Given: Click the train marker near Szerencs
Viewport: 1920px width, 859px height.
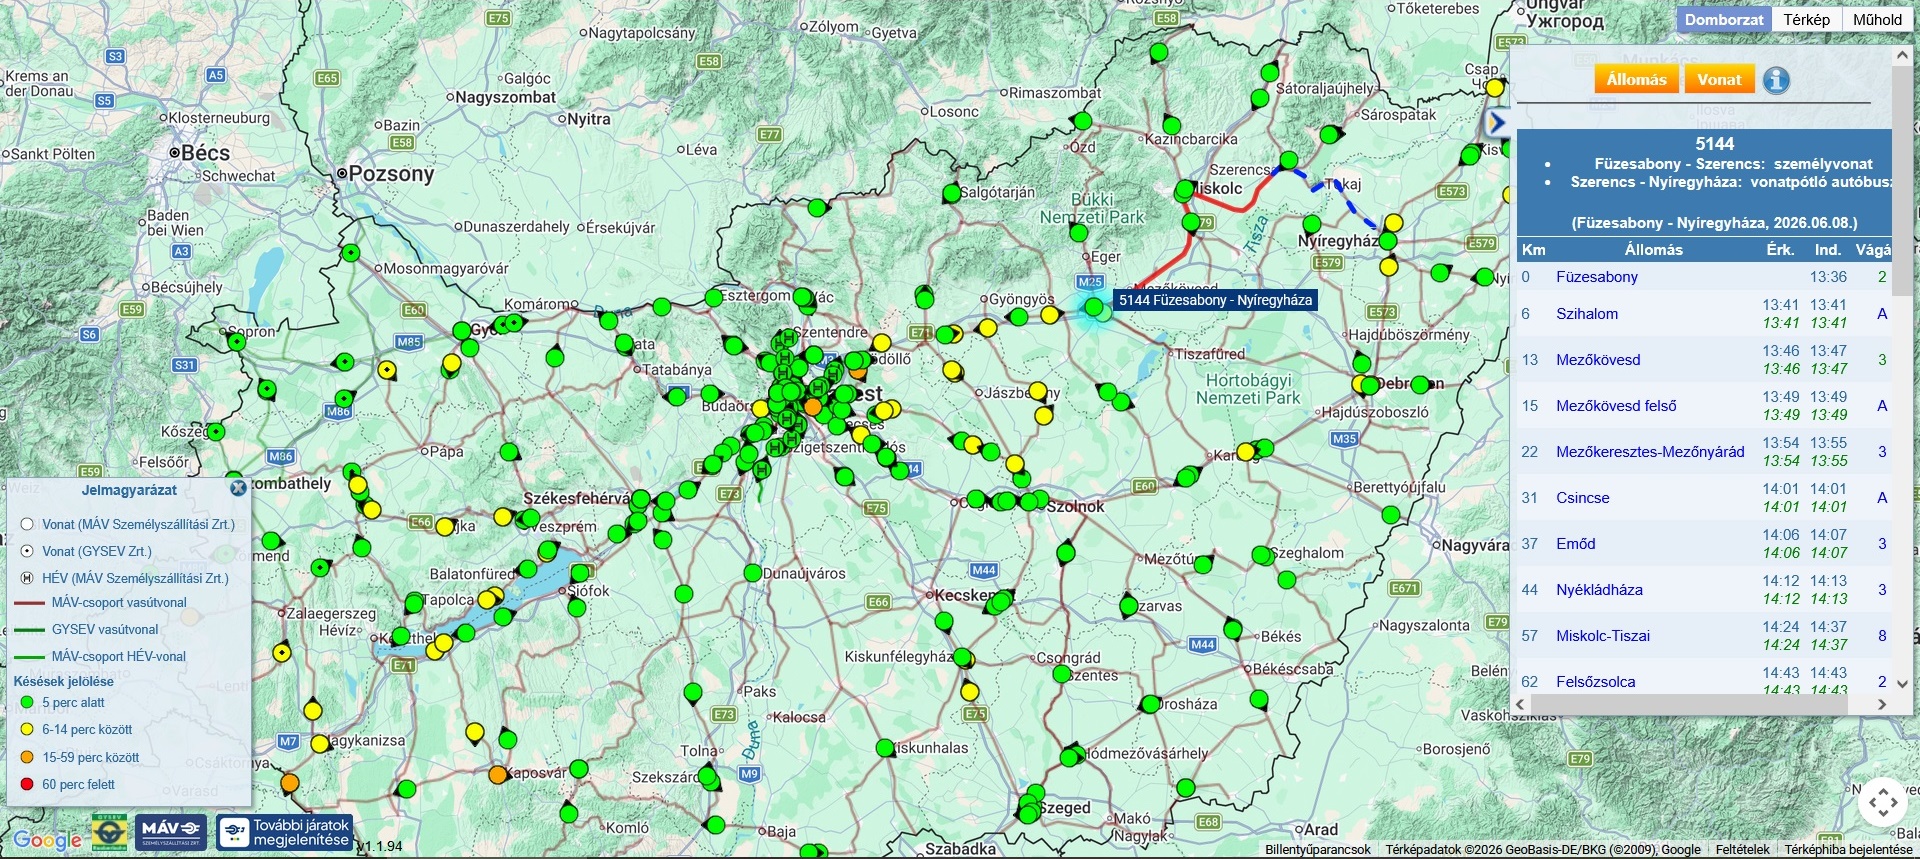Looking at the screenshot, I should coord(1289,160).
